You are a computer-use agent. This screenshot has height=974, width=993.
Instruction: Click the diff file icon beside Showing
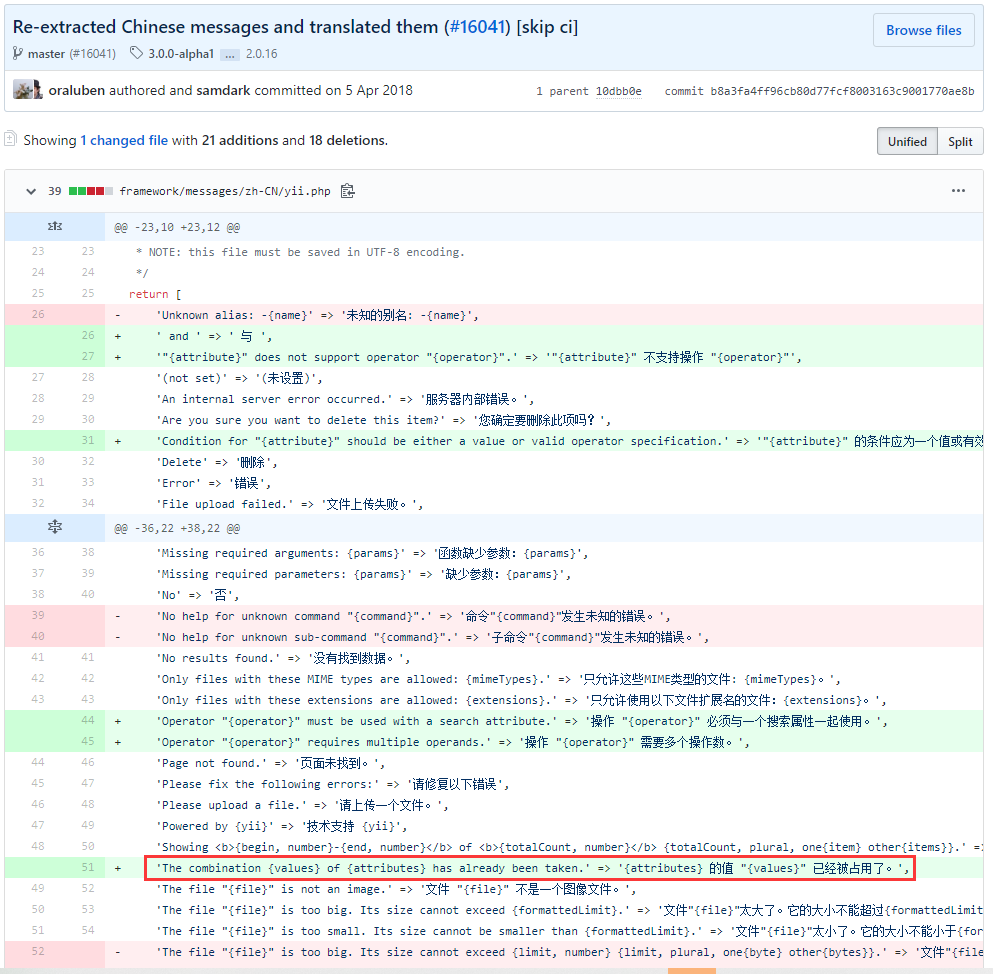click(10, 139)
